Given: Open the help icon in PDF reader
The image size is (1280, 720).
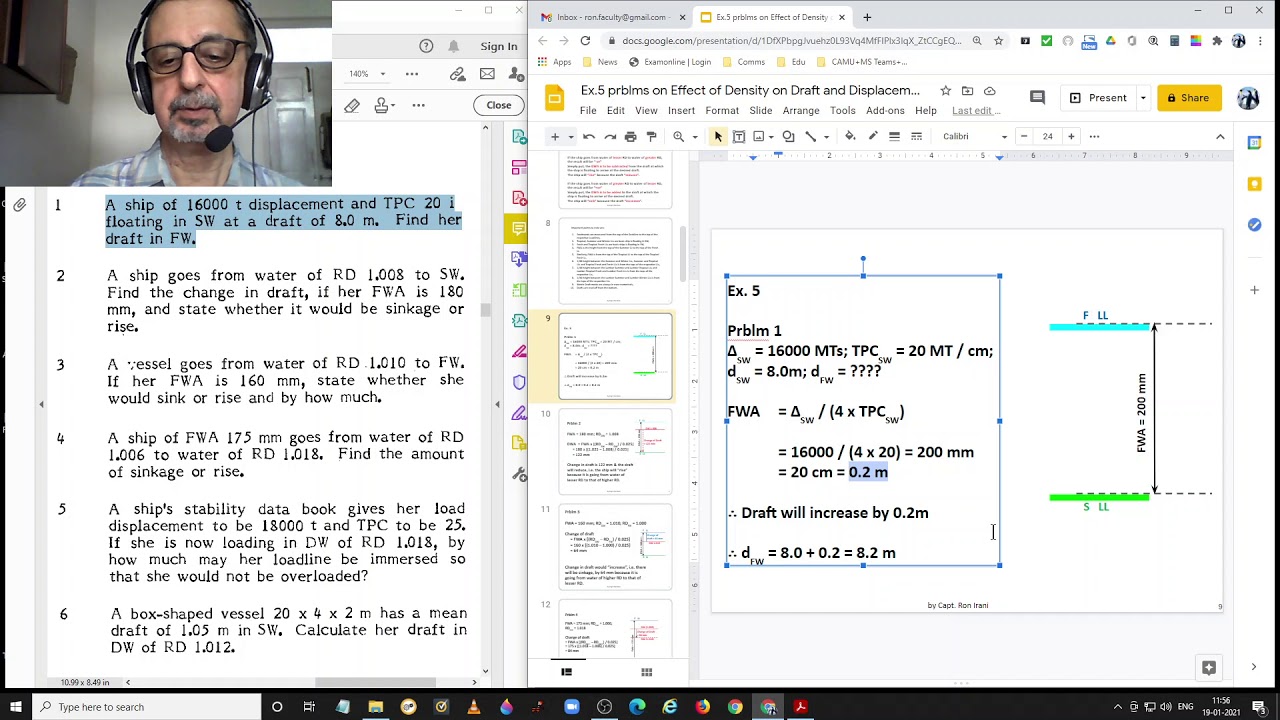Looking at the screenshot, I should pos(427,46).
